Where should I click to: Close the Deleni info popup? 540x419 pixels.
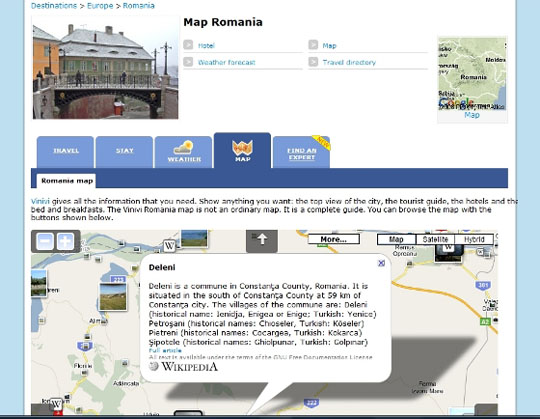tap(381, 263)
